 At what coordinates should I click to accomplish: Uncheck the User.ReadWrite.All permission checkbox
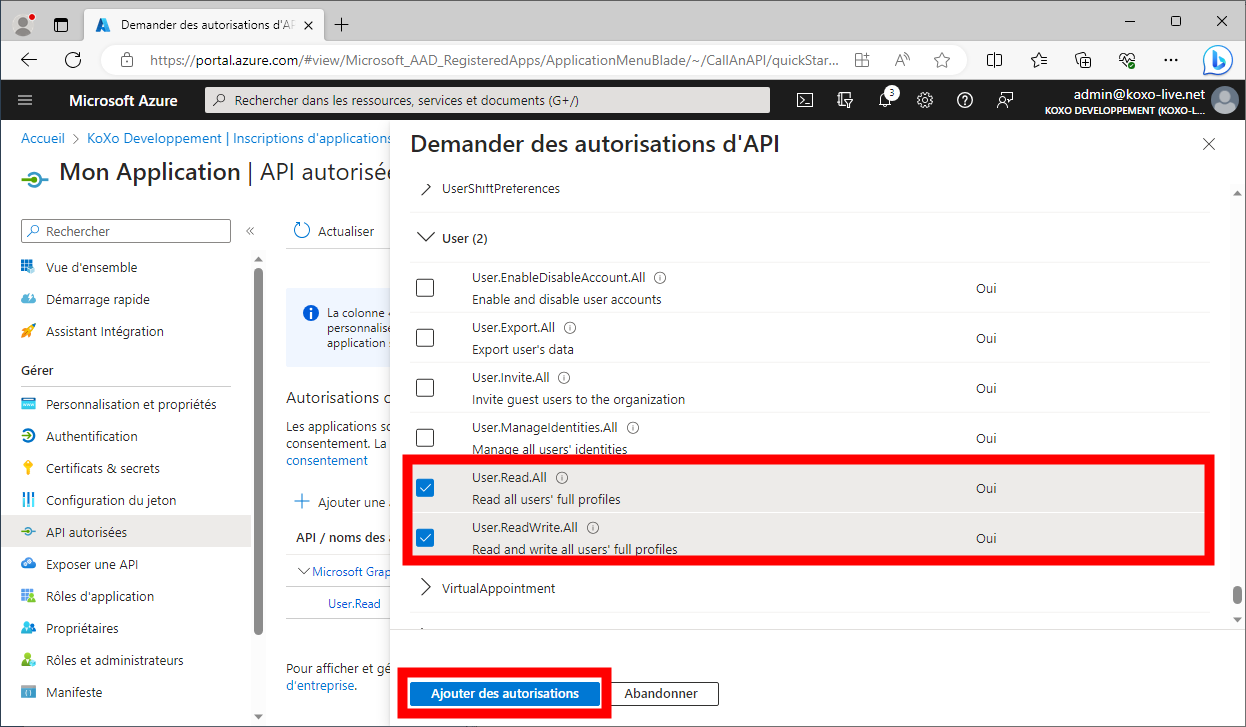[425, 538]
